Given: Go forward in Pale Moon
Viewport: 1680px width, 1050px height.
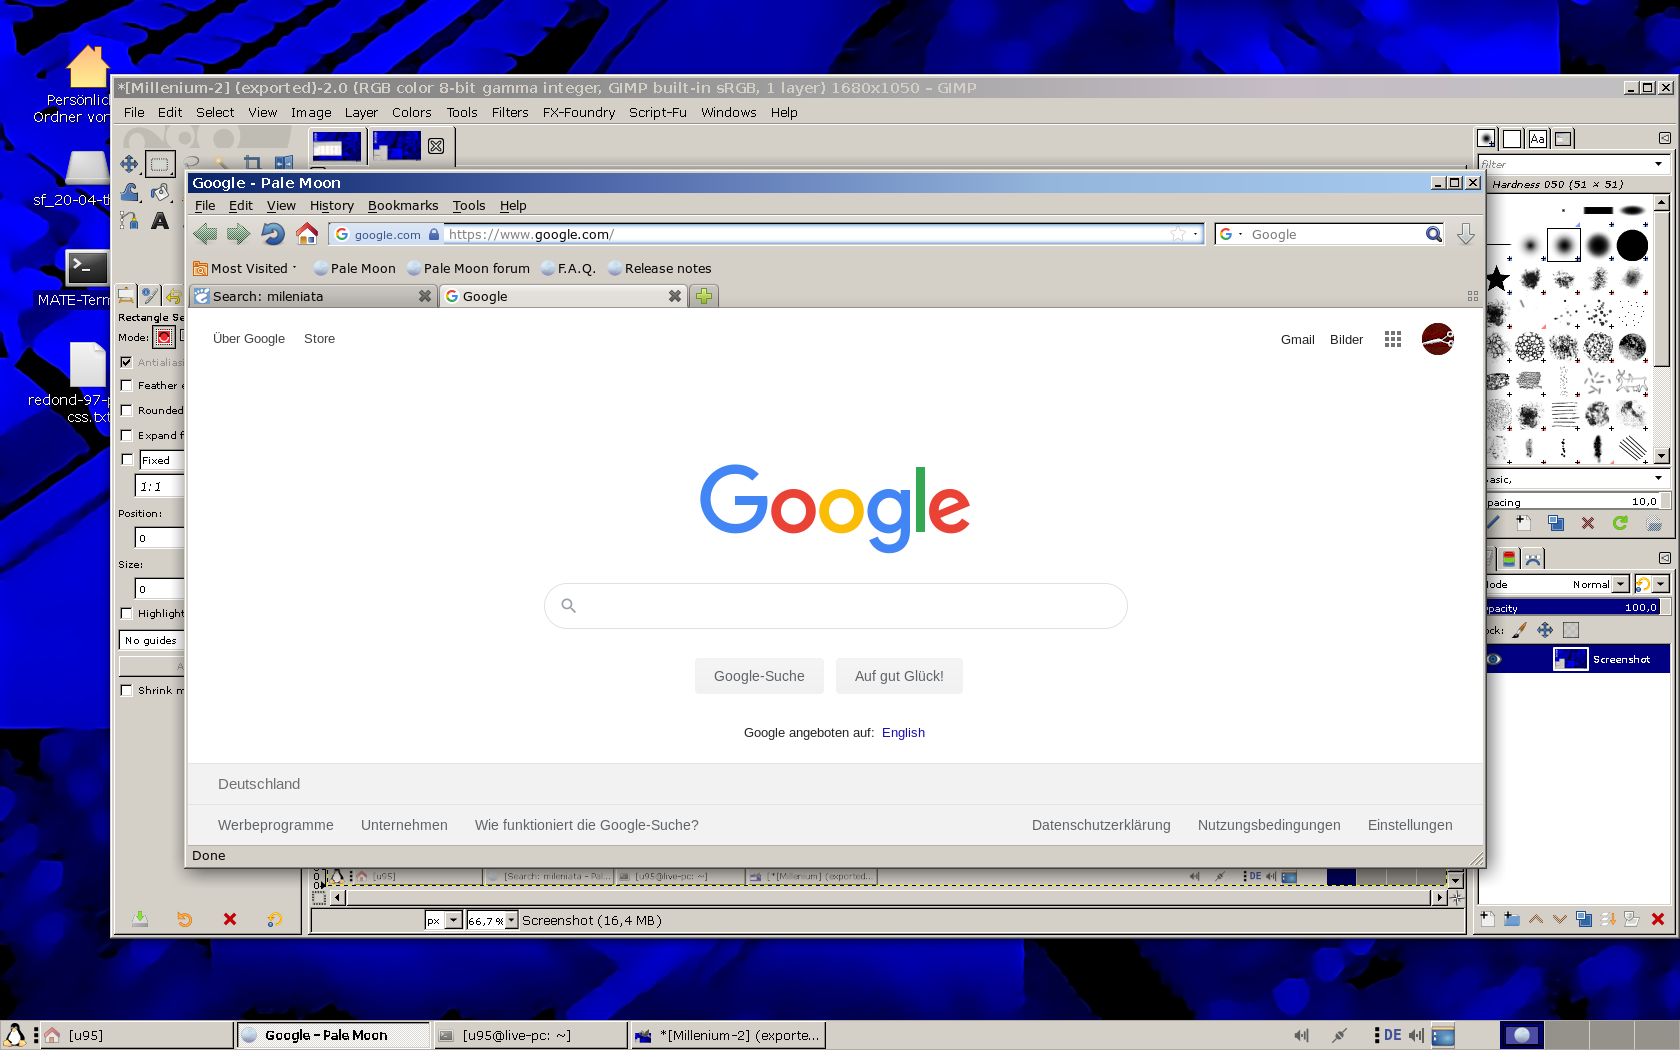Looking at the screenshot, I should click(x=238, y=234).
